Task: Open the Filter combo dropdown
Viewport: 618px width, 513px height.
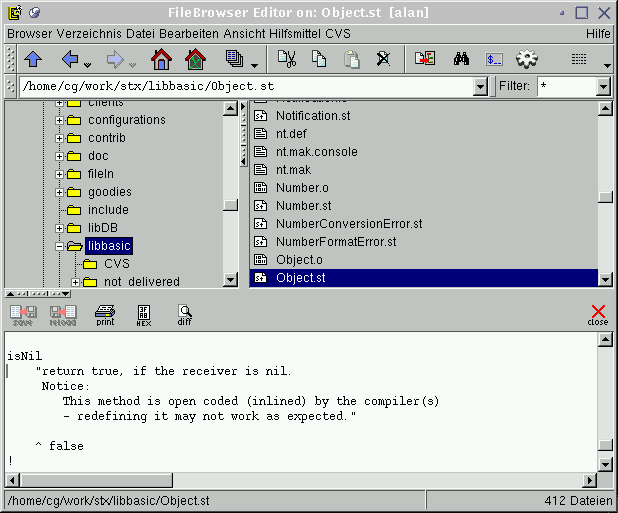Action: tap(603, 86)
